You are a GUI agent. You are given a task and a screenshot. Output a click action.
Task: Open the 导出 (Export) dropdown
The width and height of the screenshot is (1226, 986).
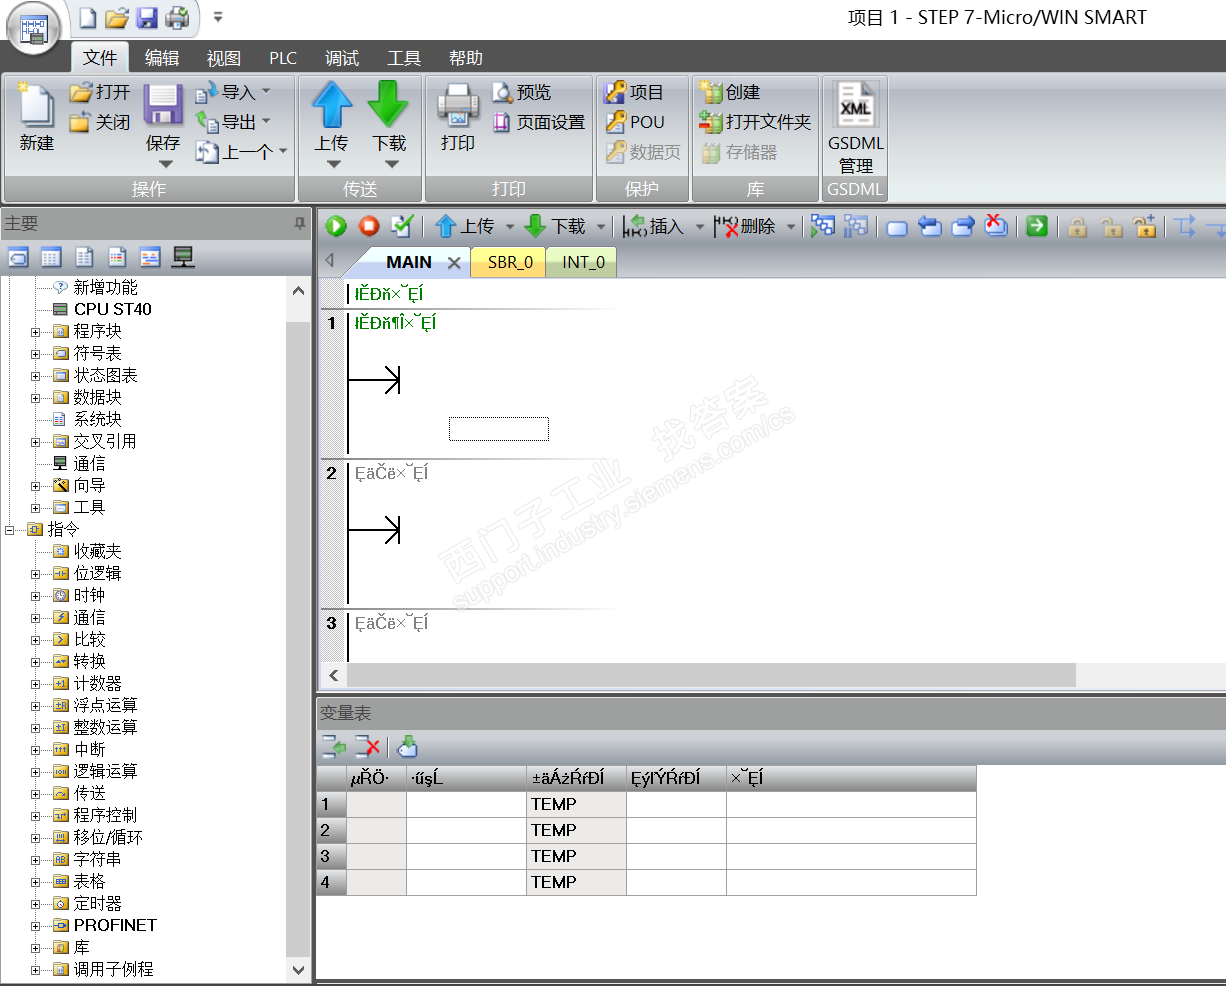(266, 122)
